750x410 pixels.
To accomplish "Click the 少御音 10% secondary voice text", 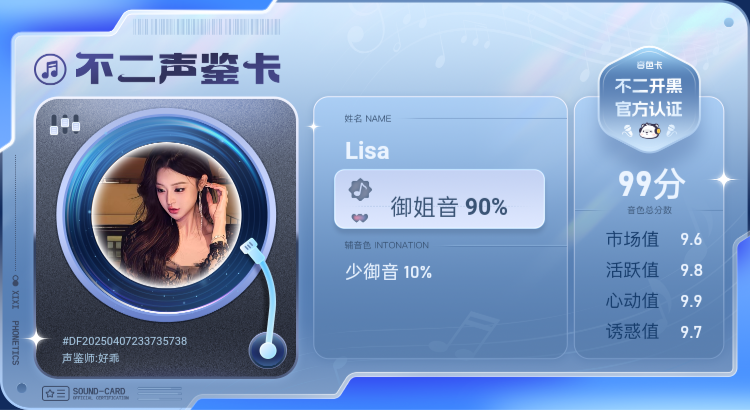I will (x=388, y=272).
